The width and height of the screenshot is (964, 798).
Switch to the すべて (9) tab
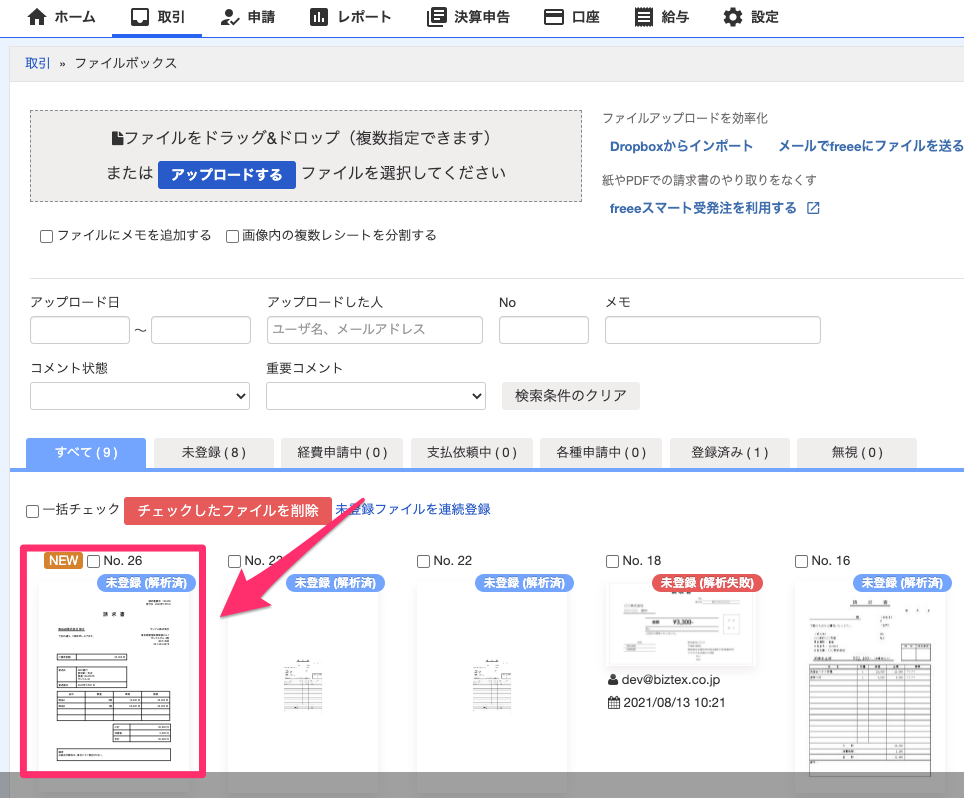tap(86, 452)
